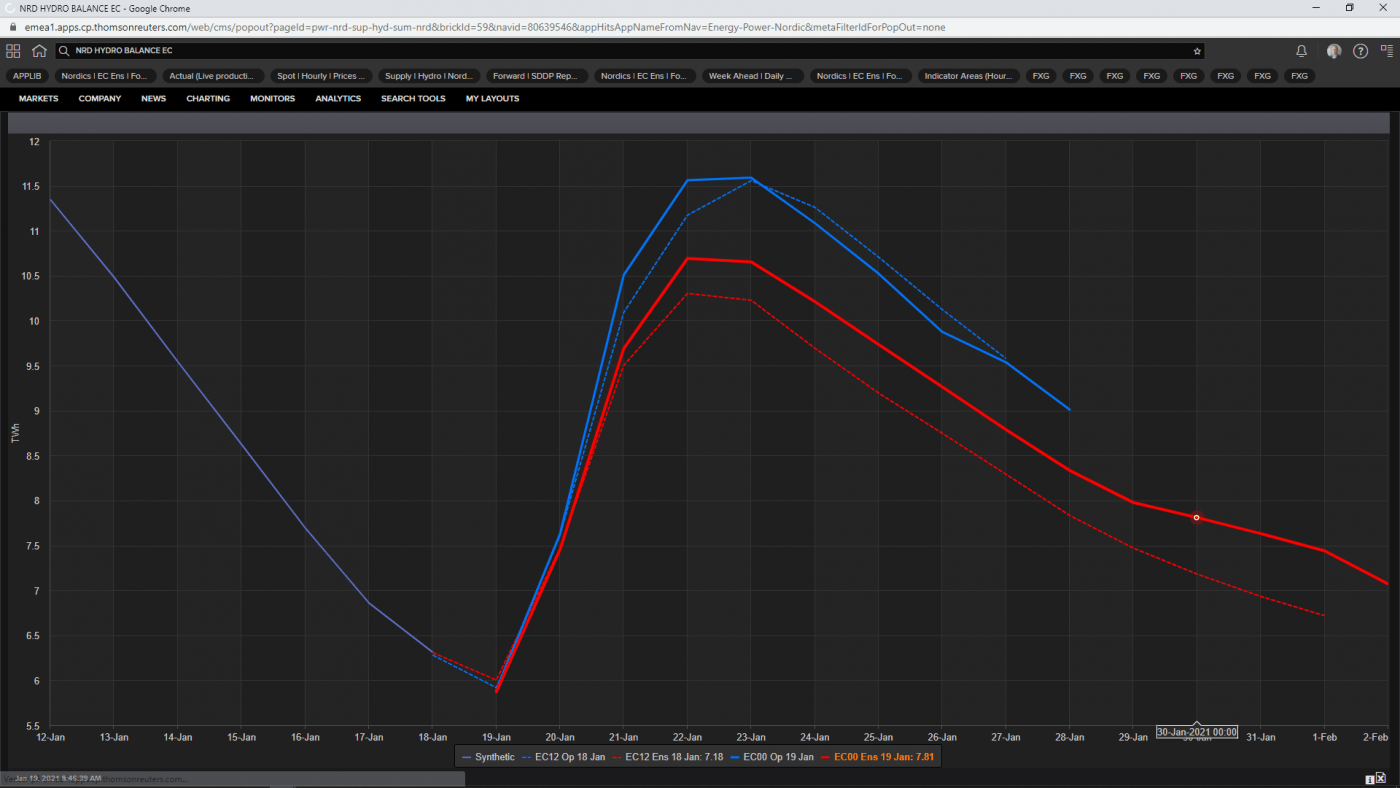Screen dimensions: 1400x788
Task: Click the NRD HYDRO BALANCE EC search field
Action: (x=600, y=51)
